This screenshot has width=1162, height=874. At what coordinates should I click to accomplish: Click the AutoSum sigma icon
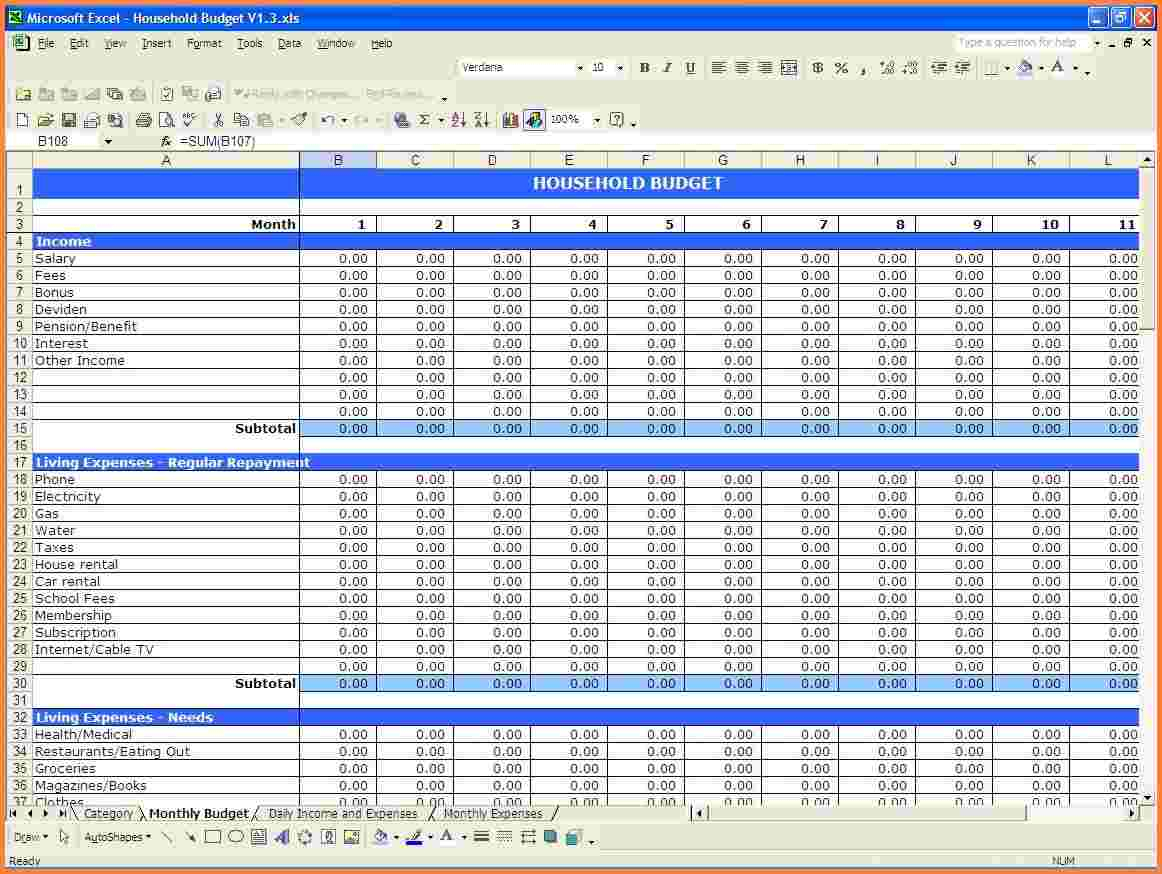424,120
